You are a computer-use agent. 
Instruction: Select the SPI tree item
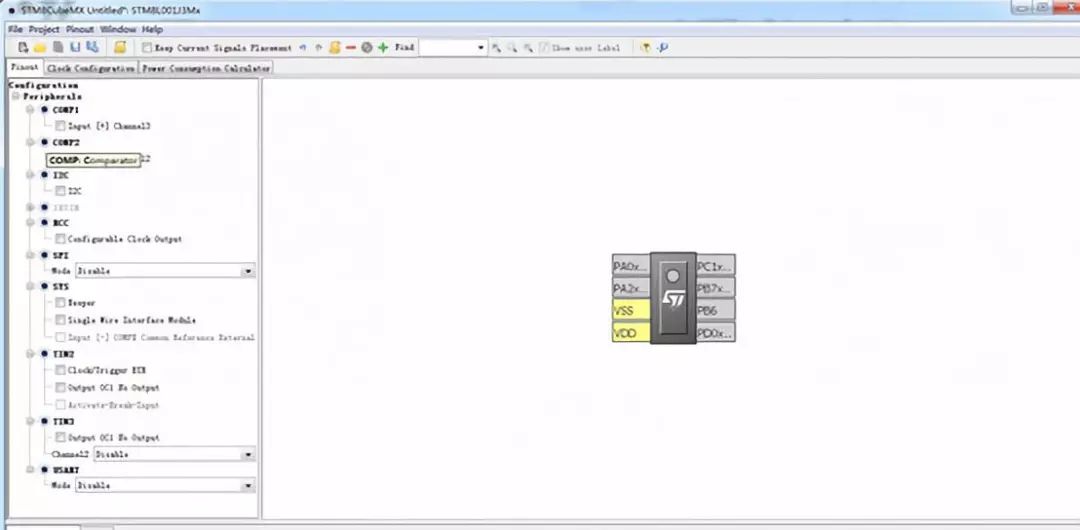(61, 255)
